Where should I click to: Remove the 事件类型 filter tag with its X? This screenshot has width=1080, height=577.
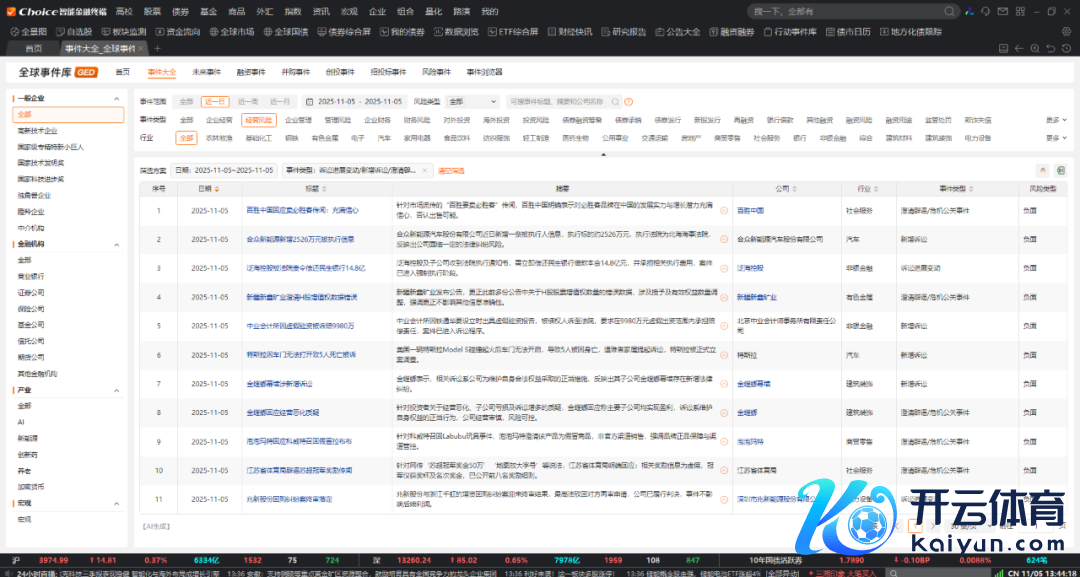point(424,170)
